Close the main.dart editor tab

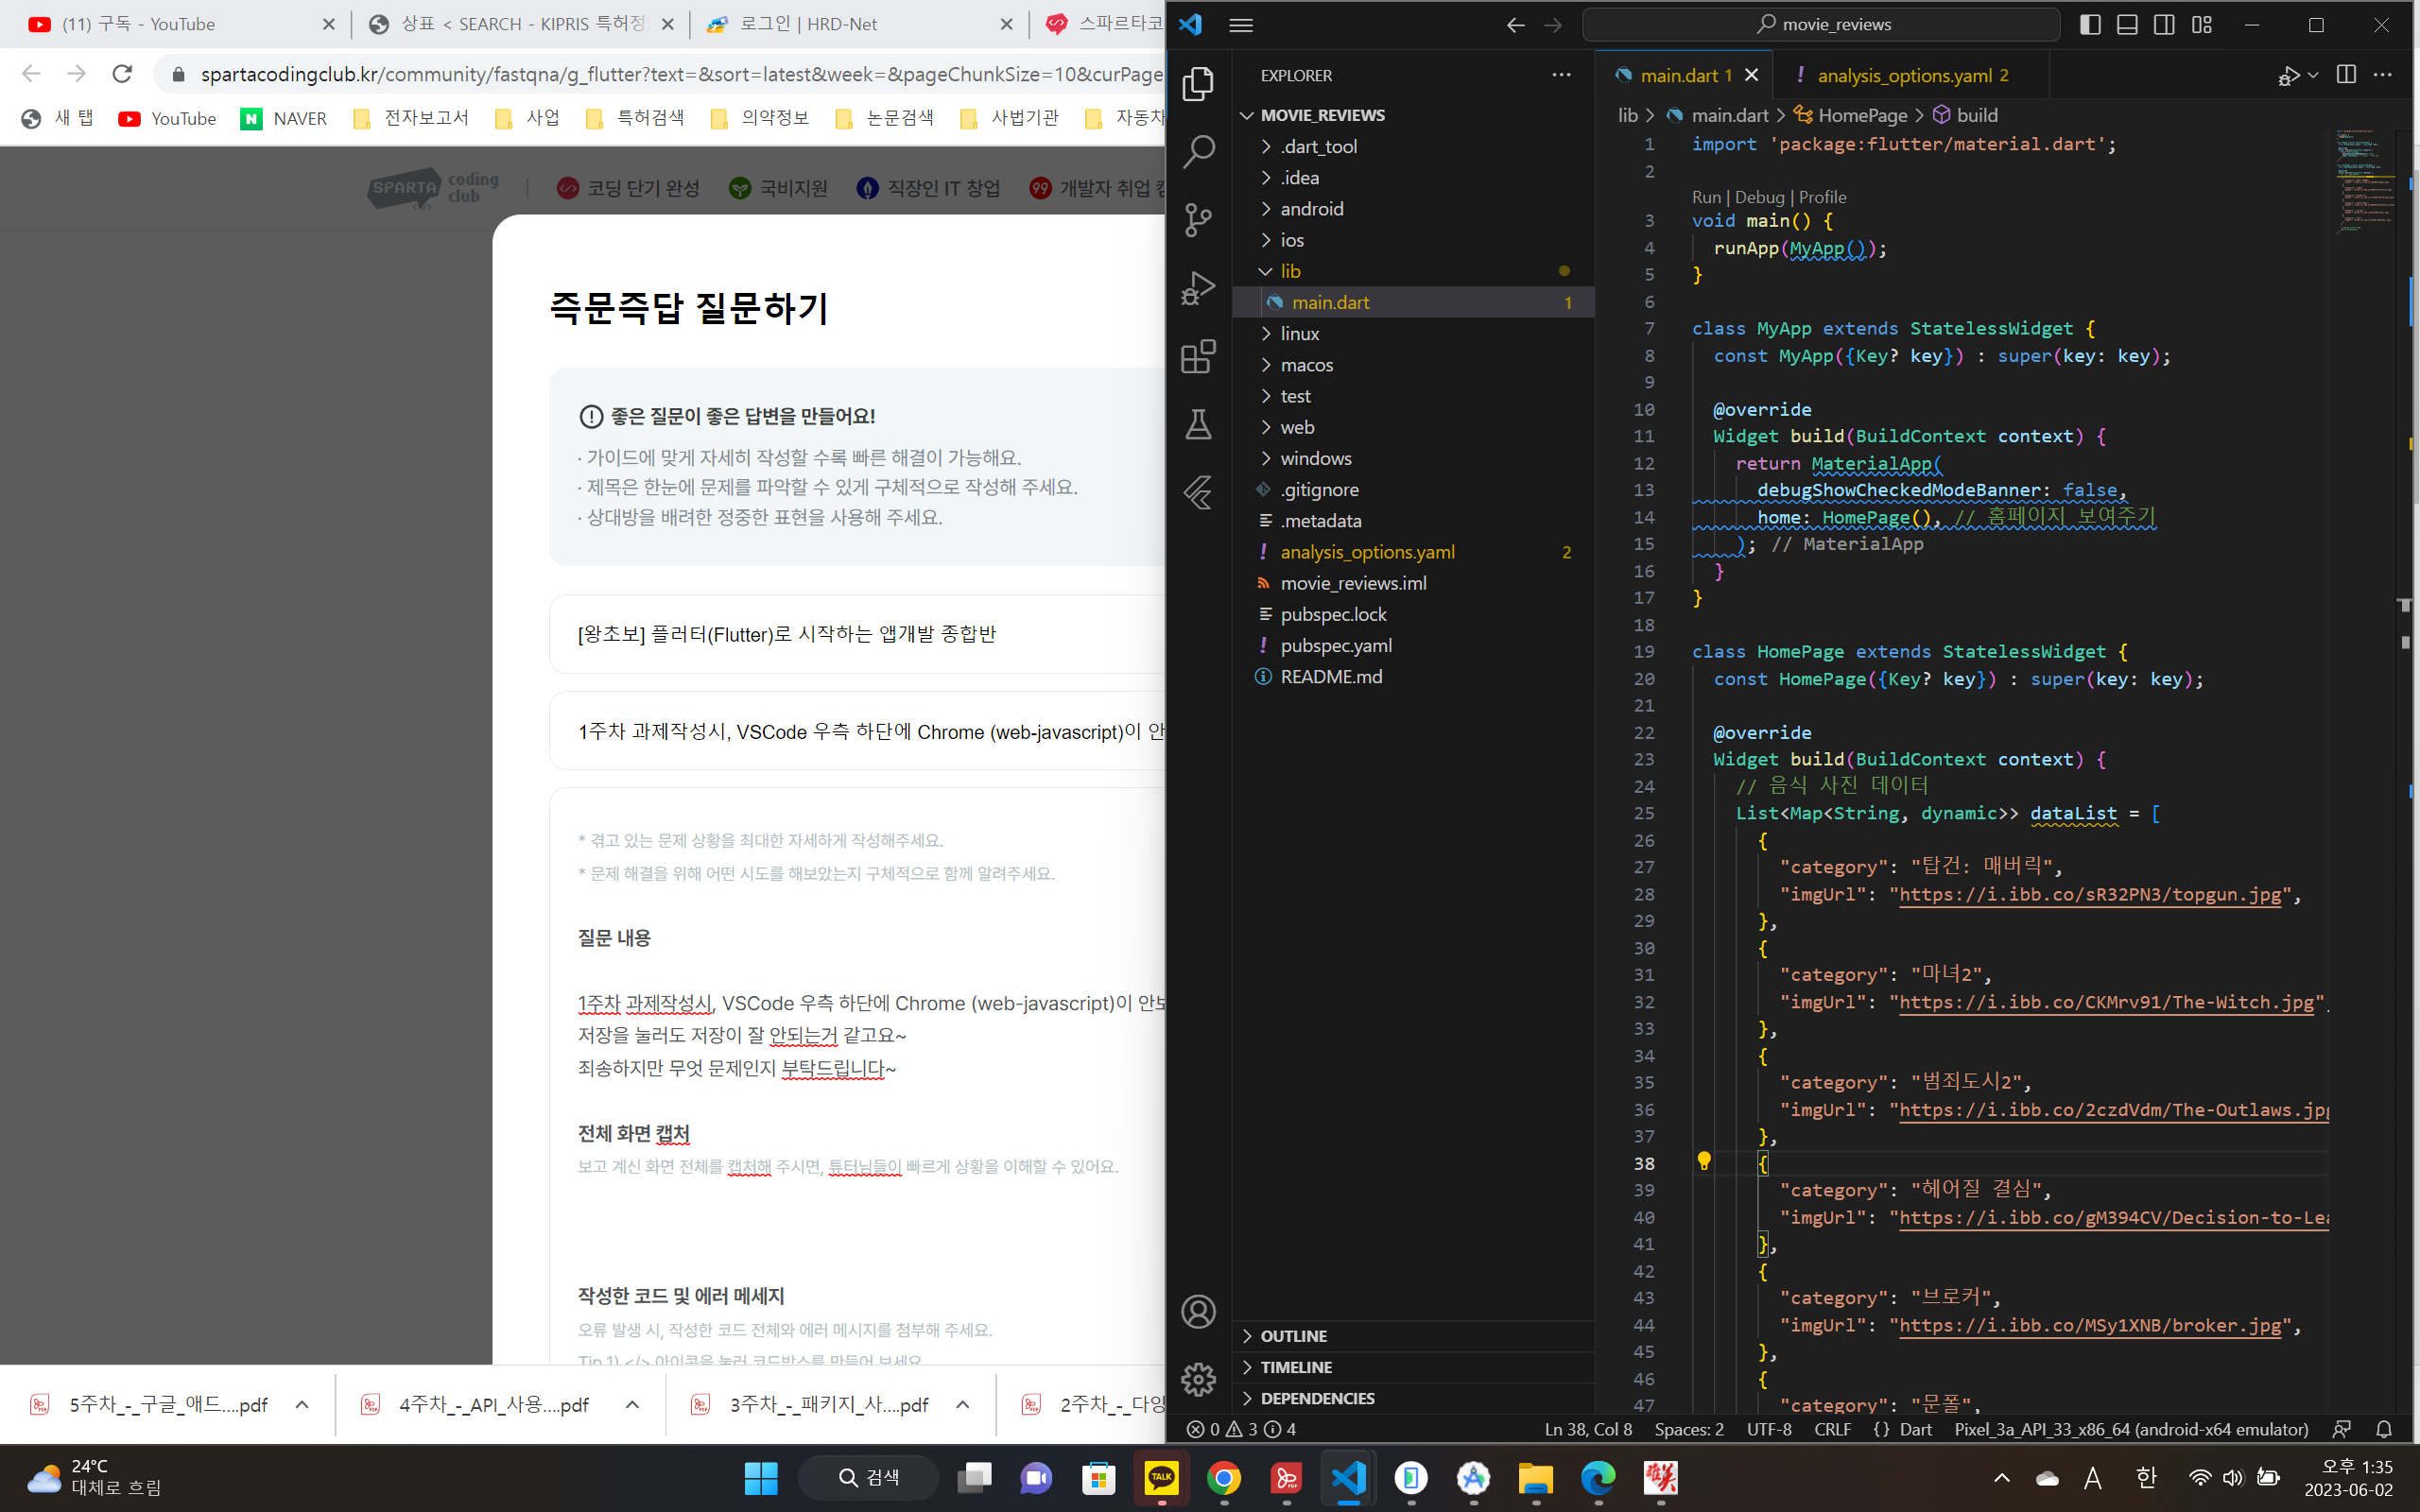point(1751,75)
